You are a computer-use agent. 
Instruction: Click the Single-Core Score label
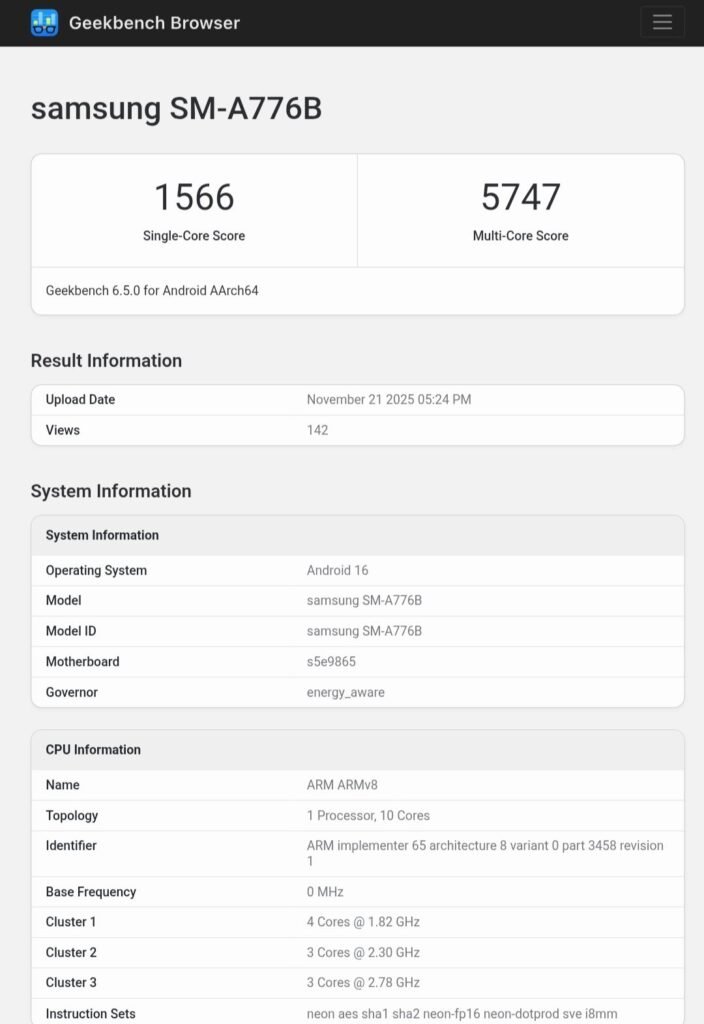click(x=194, y=236)
